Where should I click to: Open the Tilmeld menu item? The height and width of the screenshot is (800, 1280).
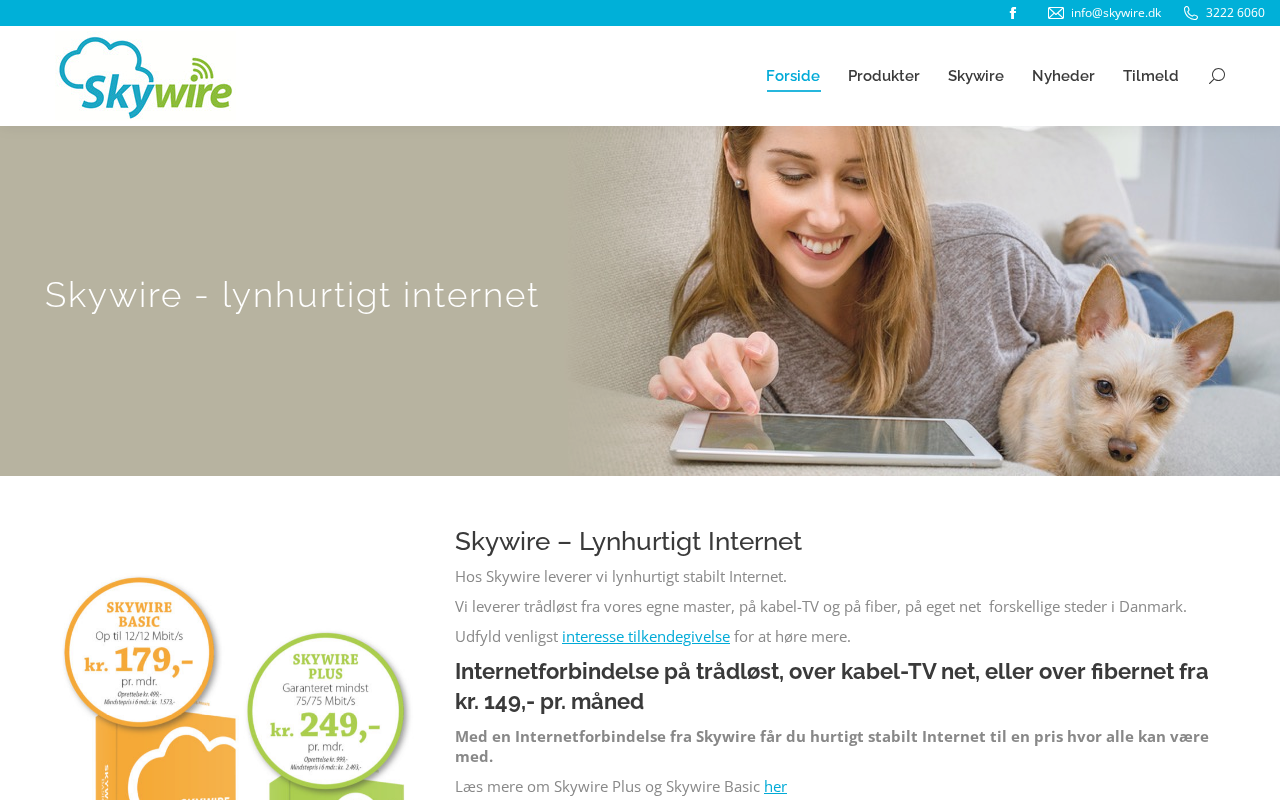(x=1151, y=76)
